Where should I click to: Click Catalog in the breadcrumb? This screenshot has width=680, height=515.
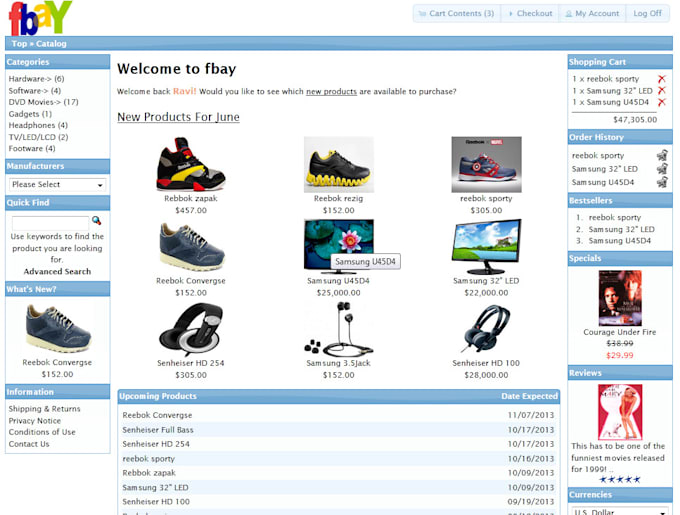point(51,43)
